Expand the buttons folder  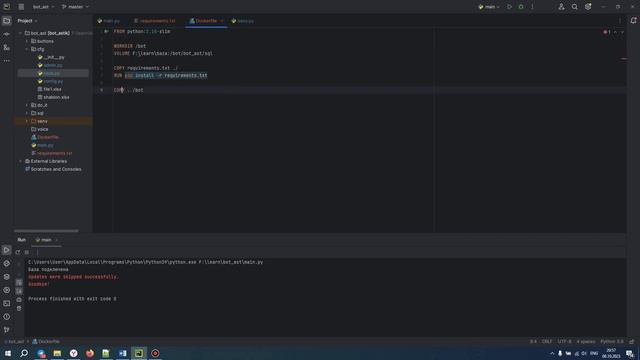coord(27,41)
